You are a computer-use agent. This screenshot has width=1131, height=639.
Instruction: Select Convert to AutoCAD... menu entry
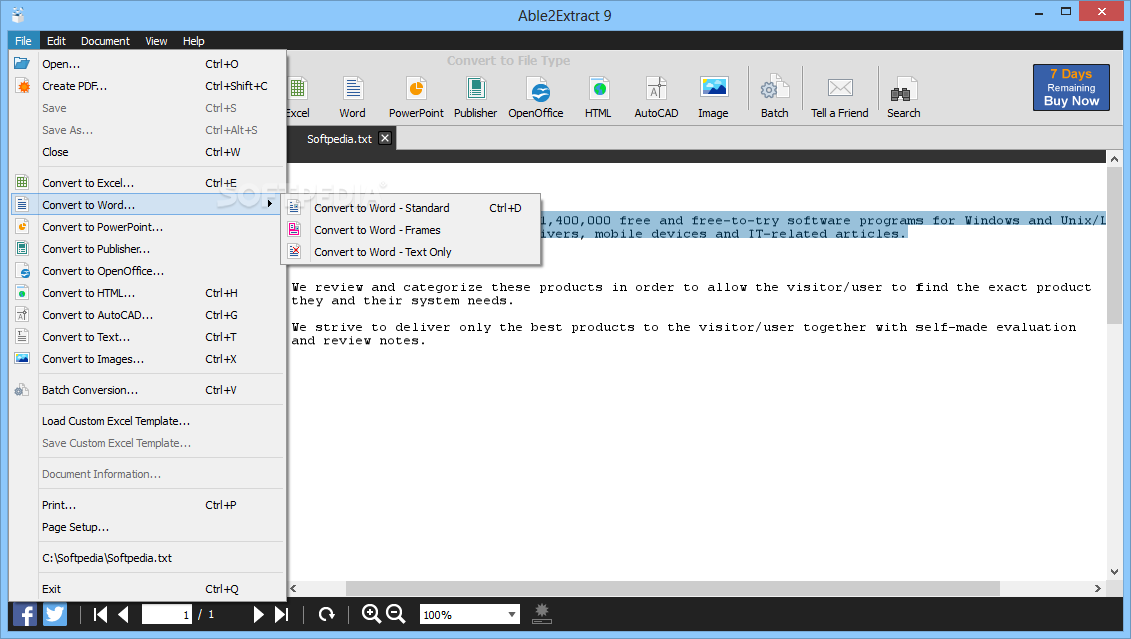(x=148, y=315)
